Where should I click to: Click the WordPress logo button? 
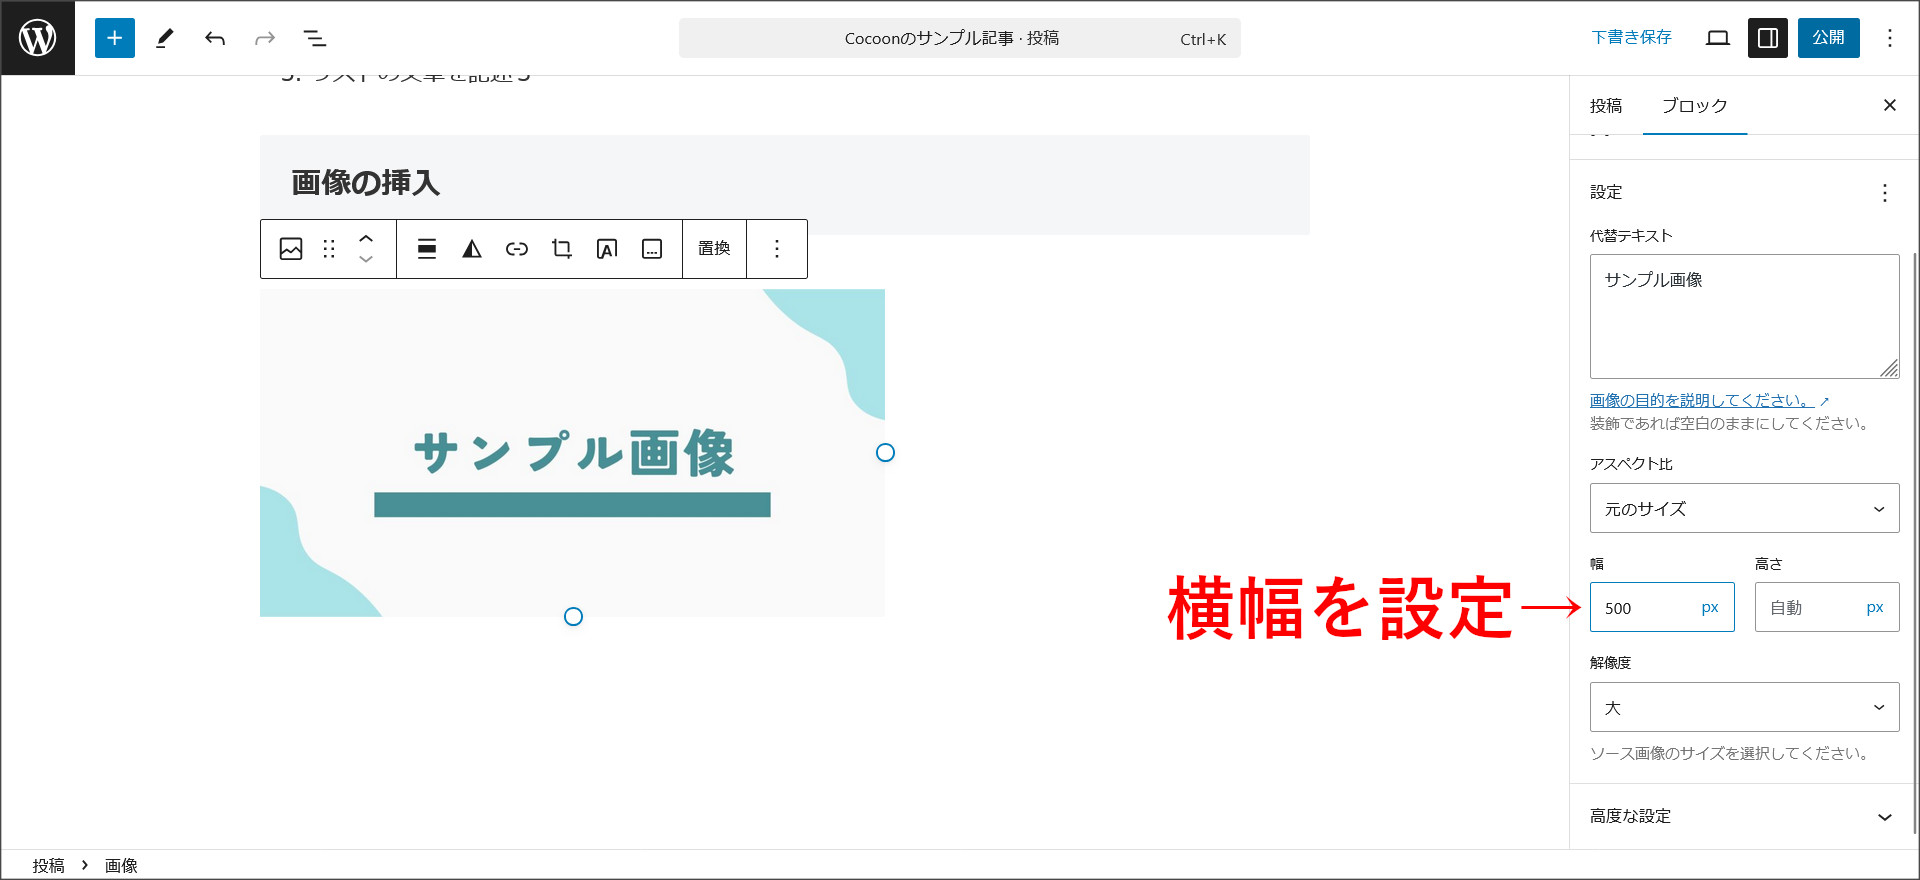[38, 38]
